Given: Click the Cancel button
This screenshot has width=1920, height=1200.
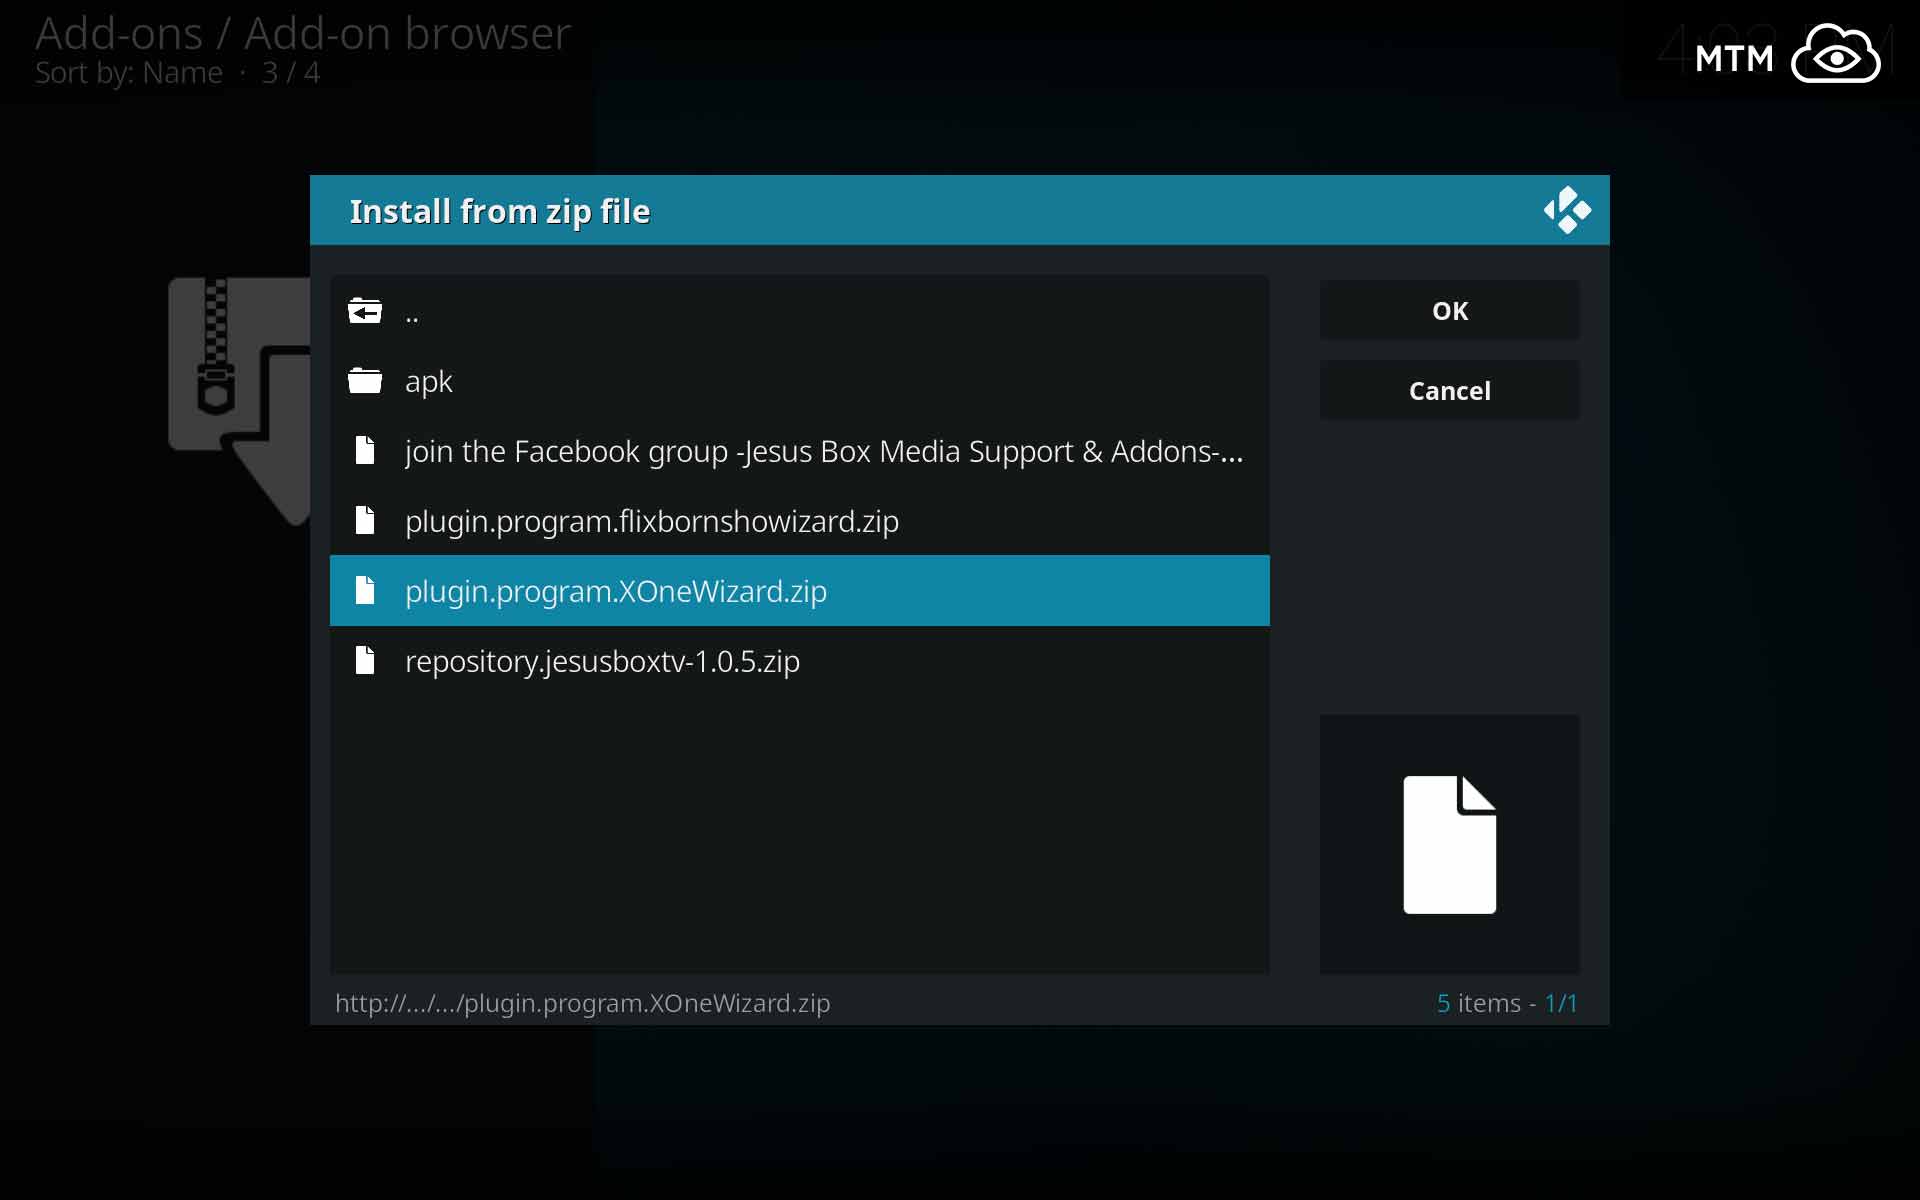Looking at the screenshot, I should [x=1449, y=390].
